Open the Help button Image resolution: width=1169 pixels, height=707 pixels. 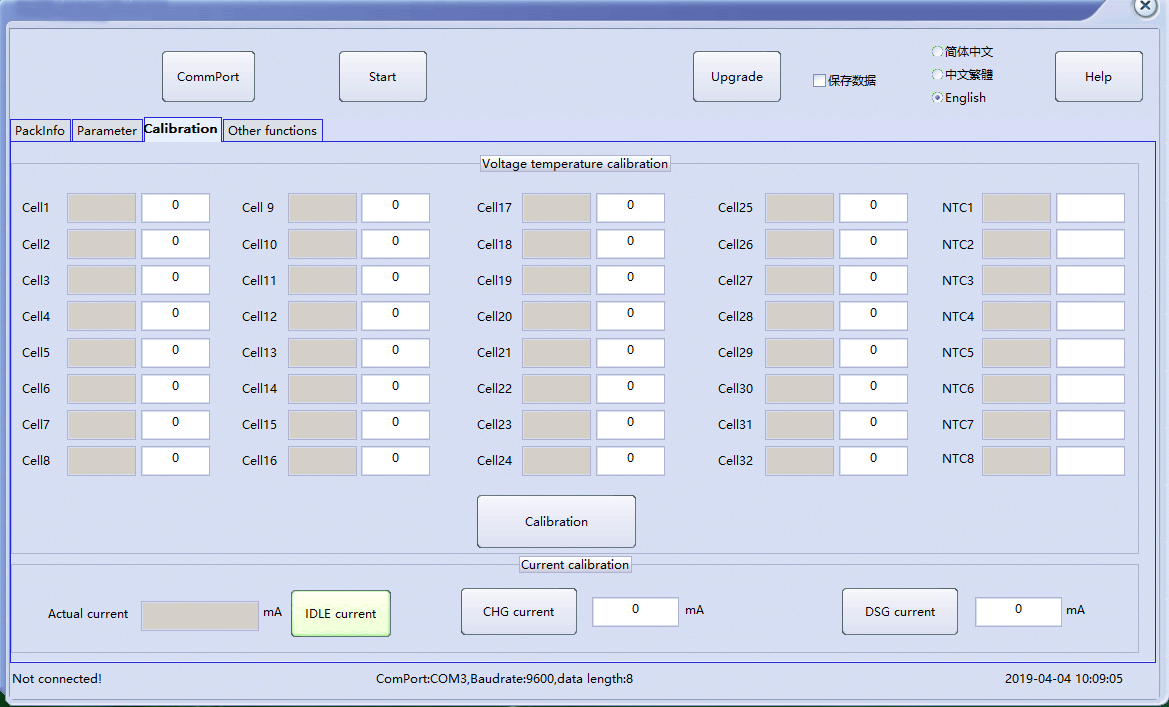click(x=1098, y=77)
